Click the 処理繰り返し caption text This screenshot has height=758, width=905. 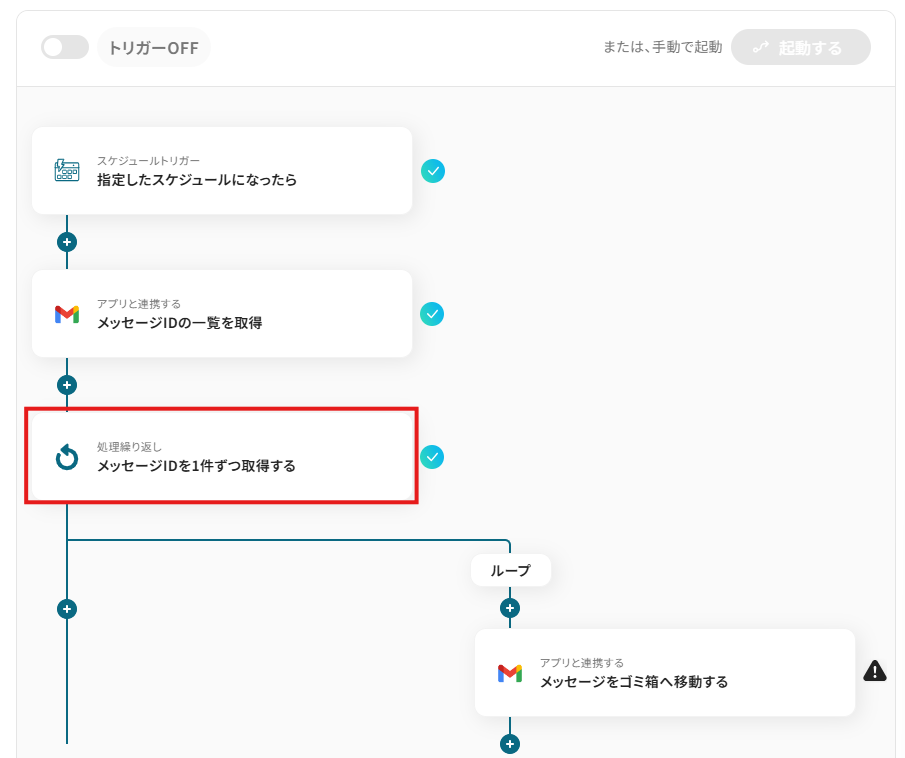coord(129,447)
